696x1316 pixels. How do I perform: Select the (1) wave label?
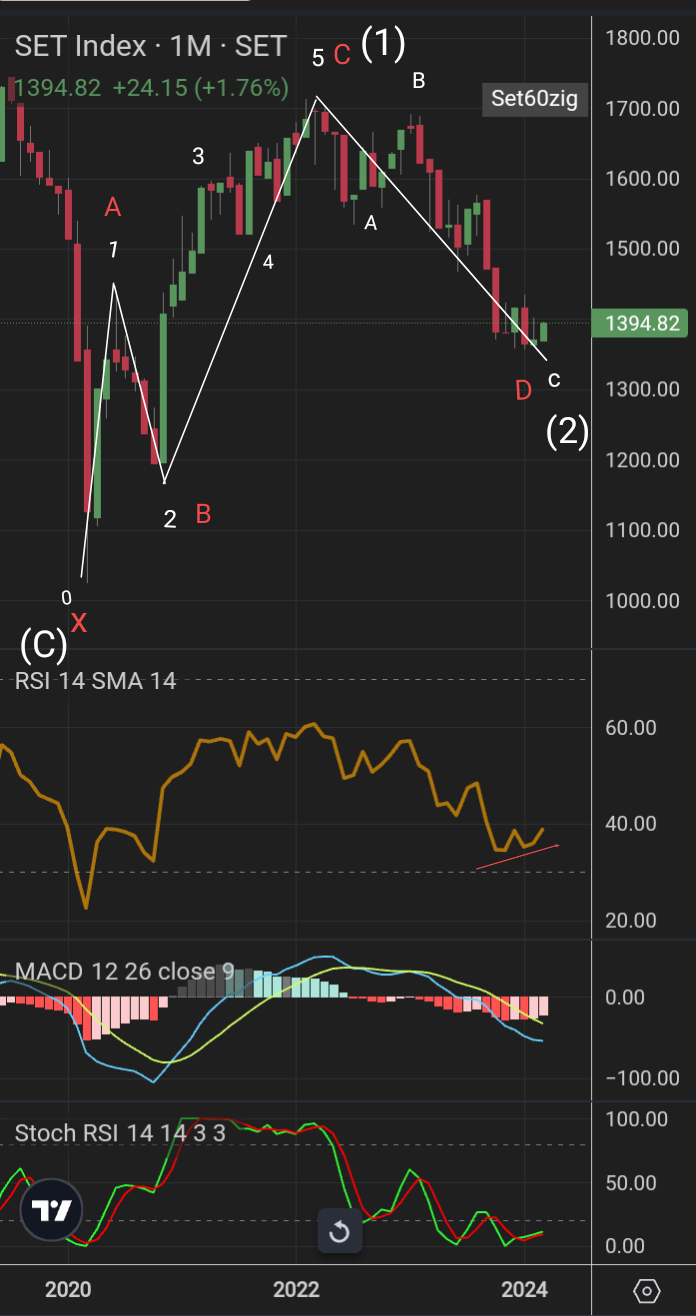383,43
